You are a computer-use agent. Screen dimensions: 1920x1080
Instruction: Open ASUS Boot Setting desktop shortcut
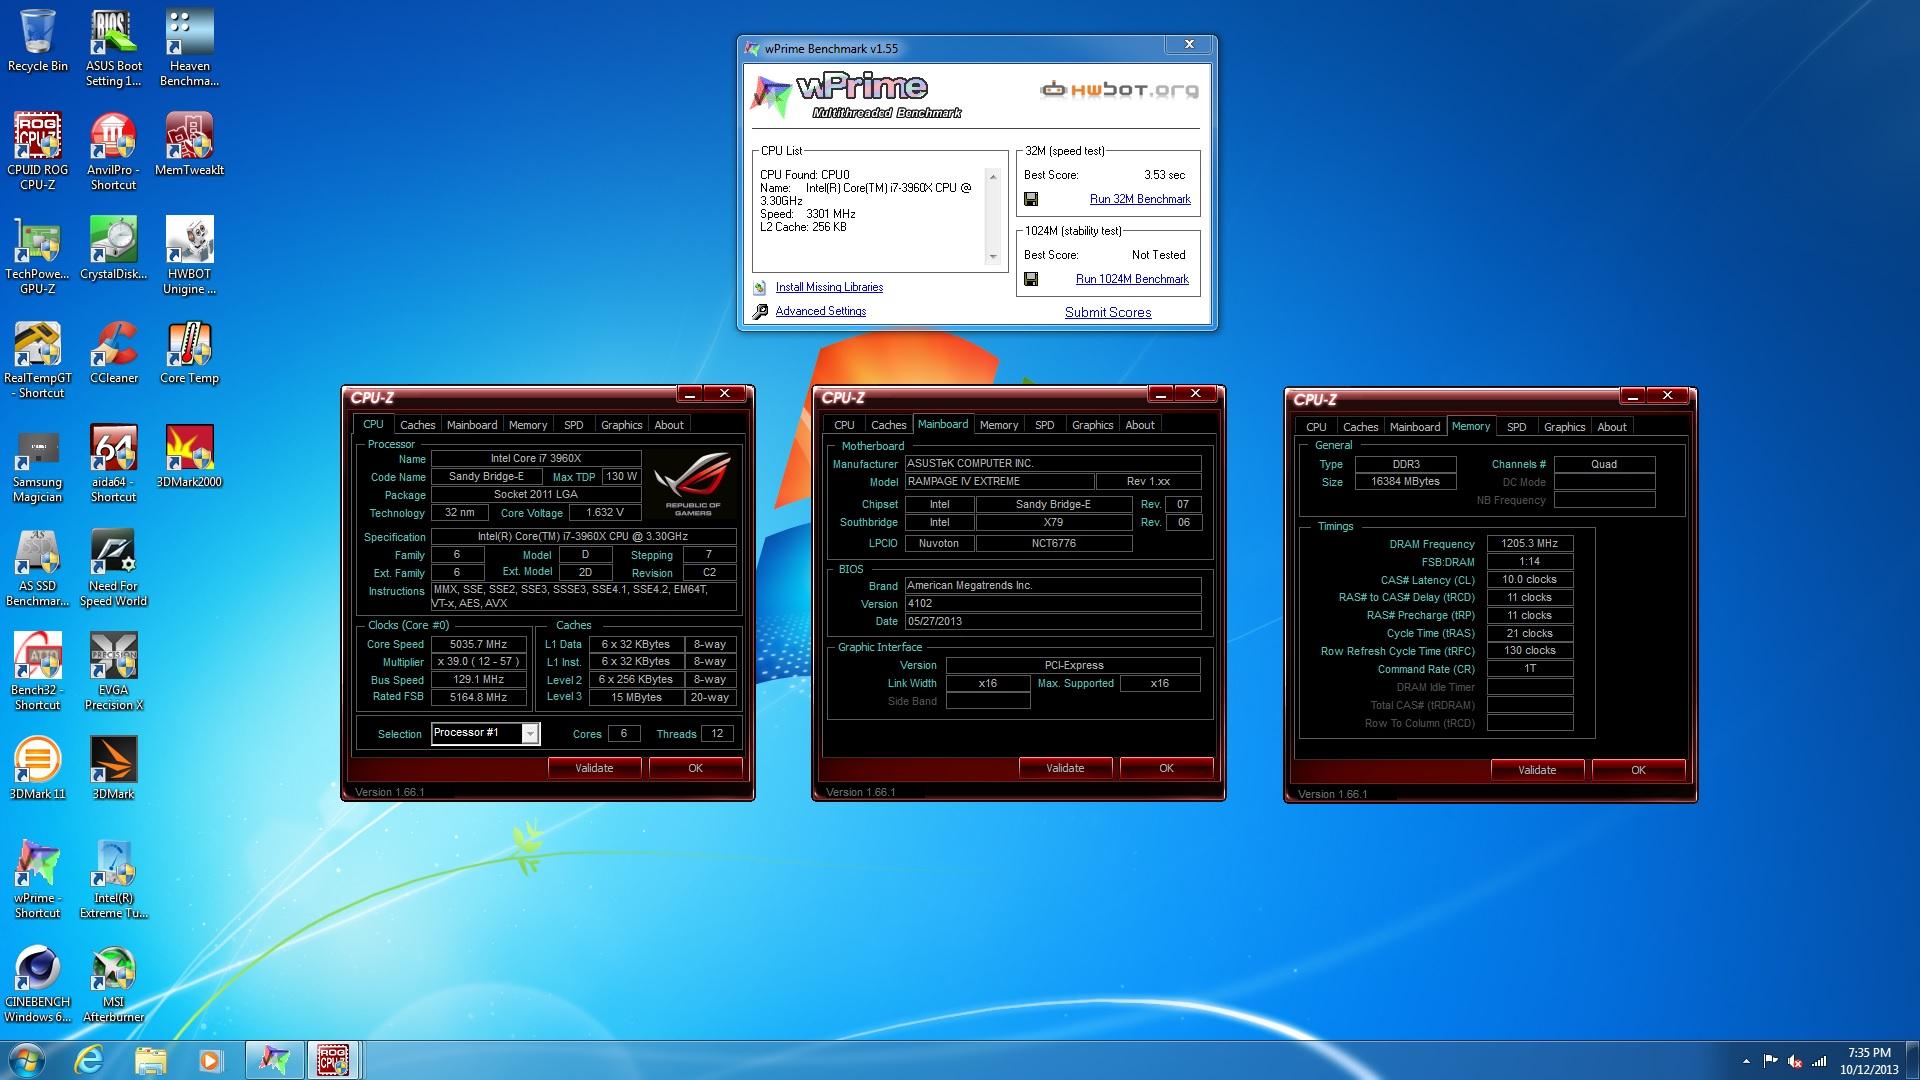(113, 48)
